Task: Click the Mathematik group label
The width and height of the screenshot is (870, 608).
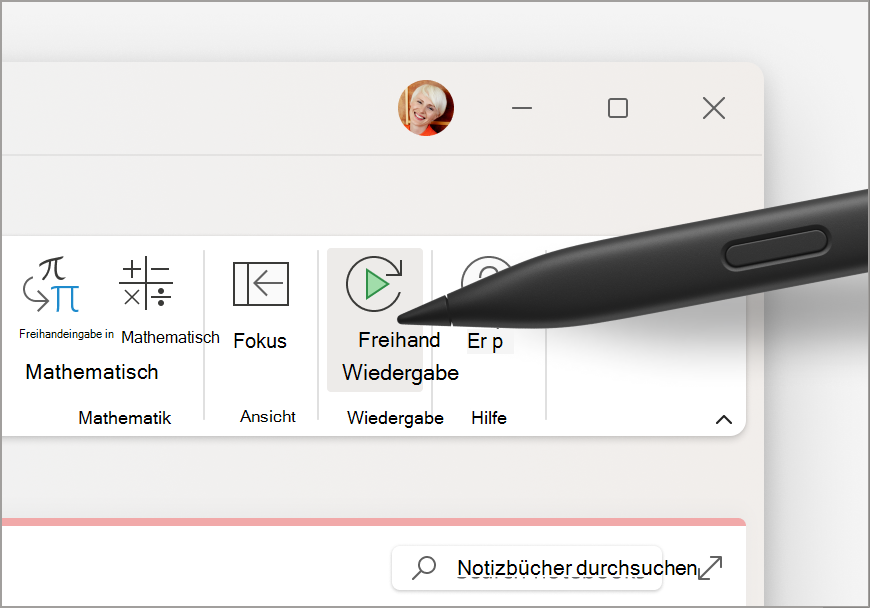Action: coord(125,418)
